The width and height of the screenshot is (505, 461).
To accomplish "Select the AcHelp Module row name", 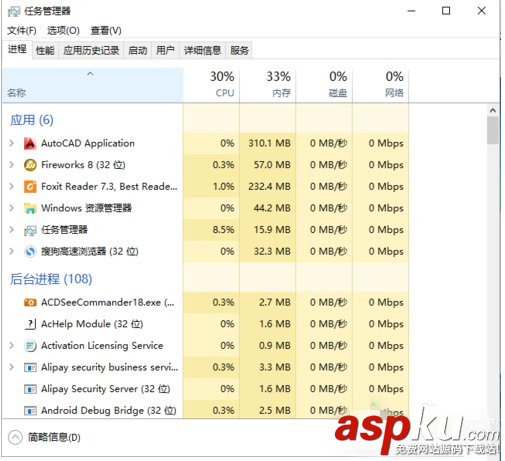I will click(92, 324).
